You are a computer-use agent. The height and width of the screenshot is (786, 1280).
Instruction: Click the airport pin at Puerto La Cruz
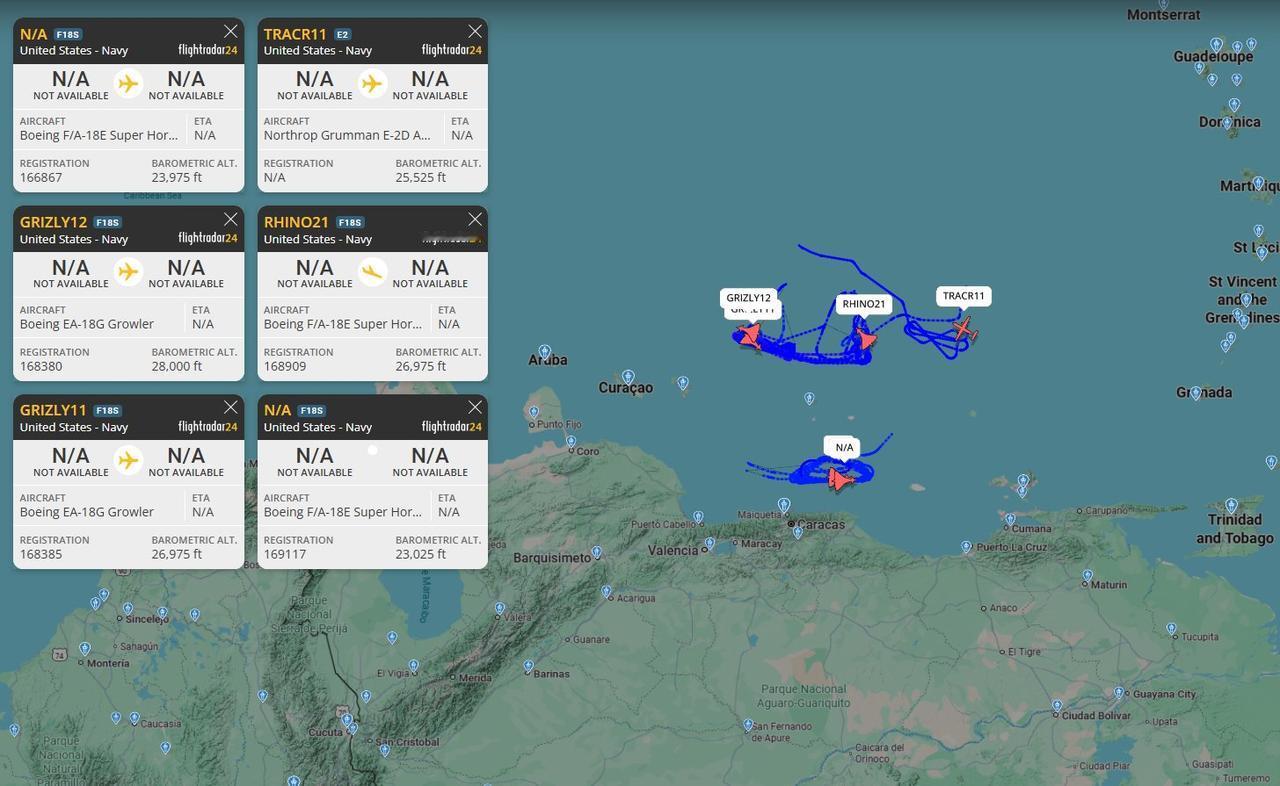click(966, 547)
